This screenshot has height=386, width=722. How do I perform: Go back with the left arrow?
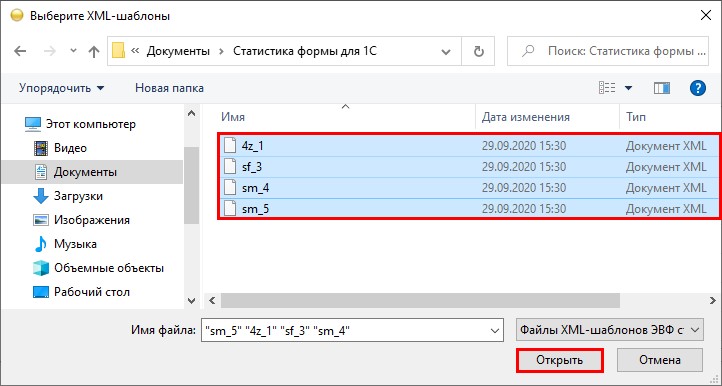click(20, 51)
